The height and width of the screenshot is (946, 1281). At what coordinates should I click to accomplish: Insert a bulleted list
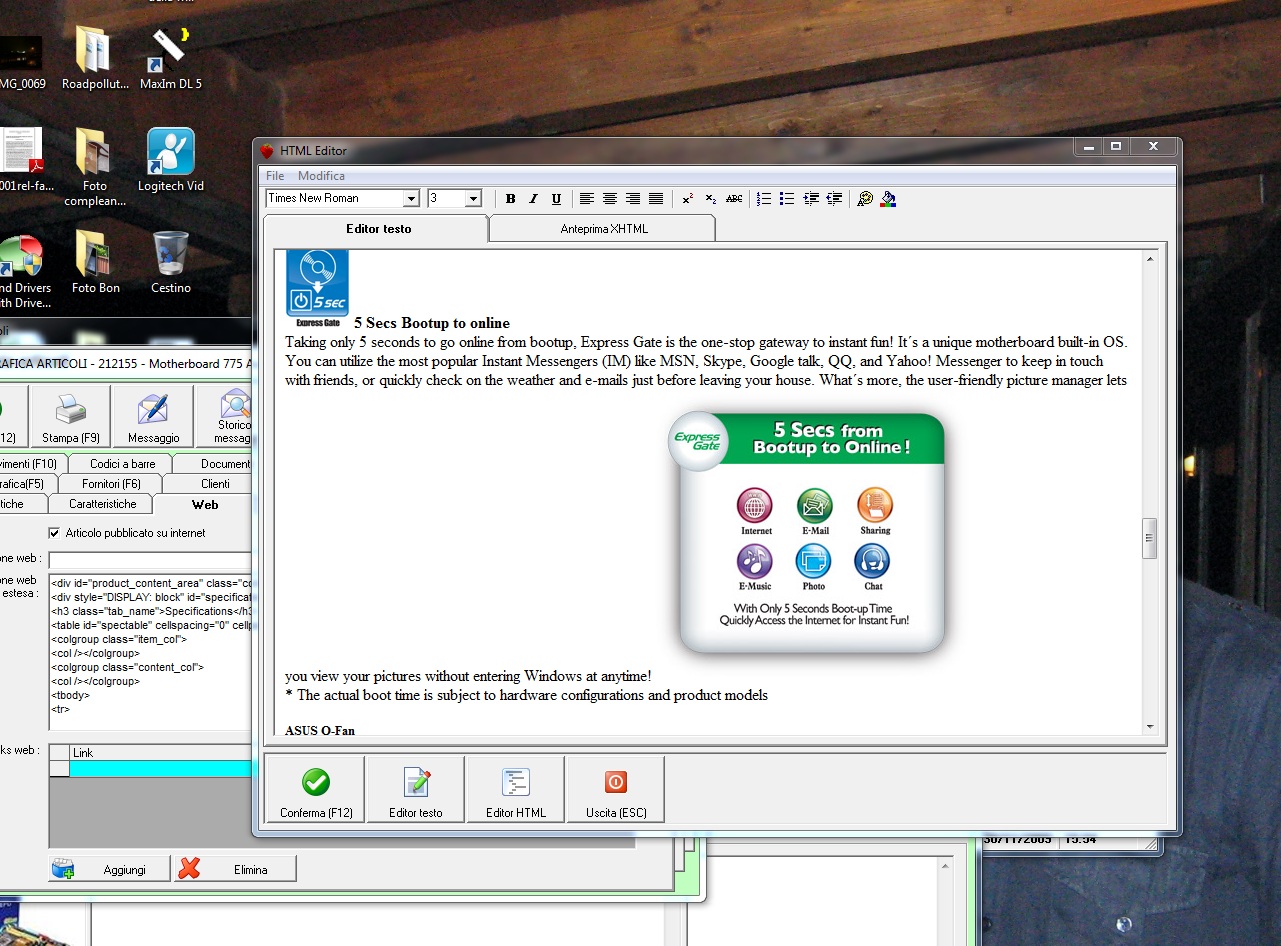click(787, 199)
